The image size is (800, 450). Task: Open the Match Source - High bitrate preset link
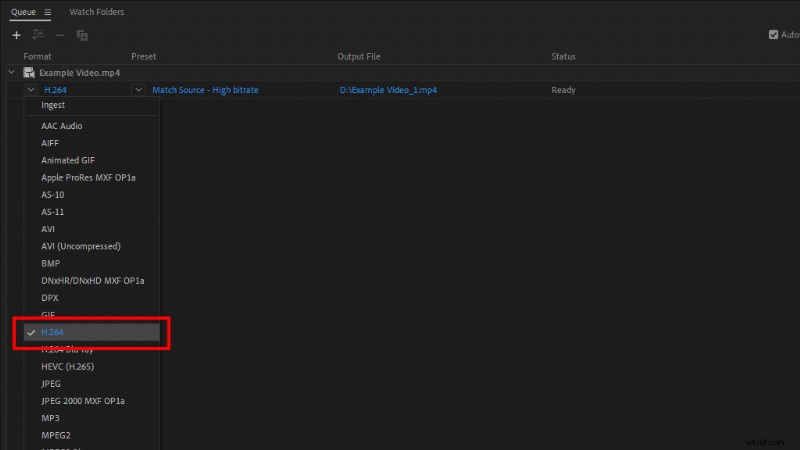tap(205, 90)
